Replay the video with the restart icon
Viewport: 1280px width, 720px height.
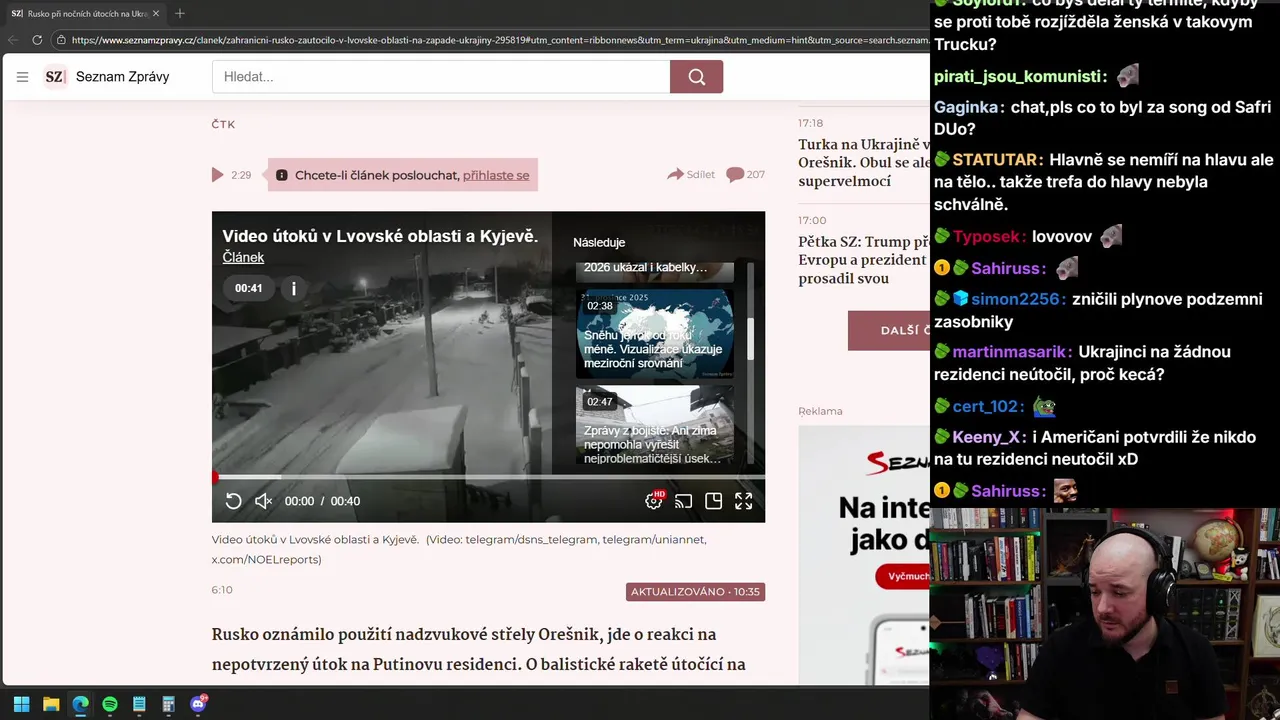tap(233, 501)
